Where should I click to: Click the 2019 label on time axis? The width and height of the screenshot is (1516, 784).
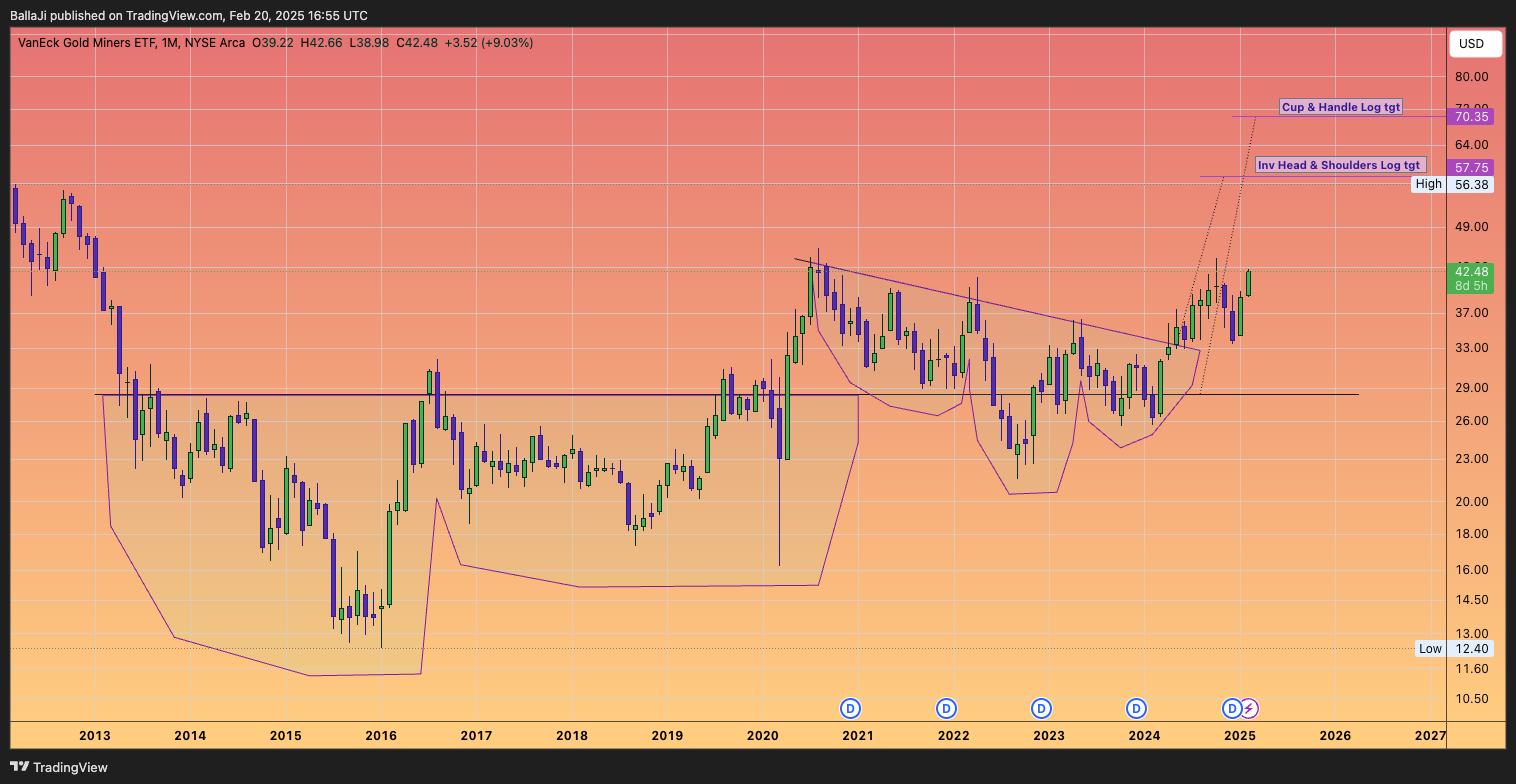click(667, 736)
